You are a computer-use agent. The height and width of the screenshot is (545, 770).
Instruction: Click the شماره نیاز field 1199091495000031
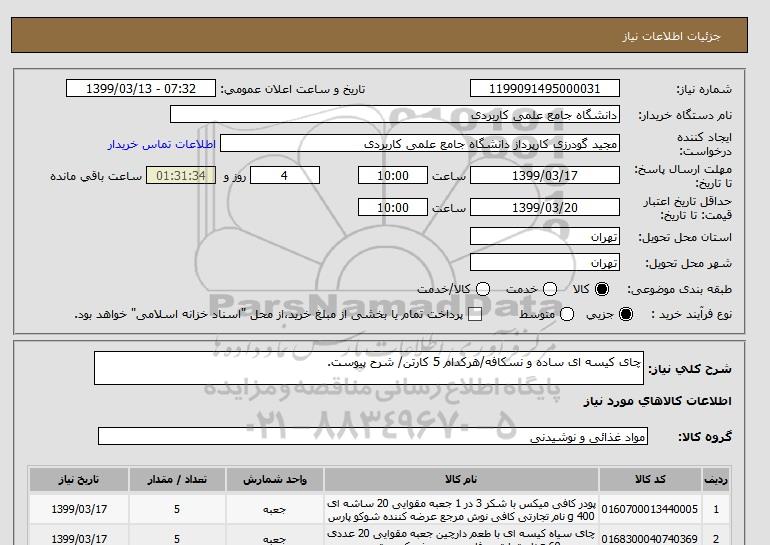click(x=545, y=88)
